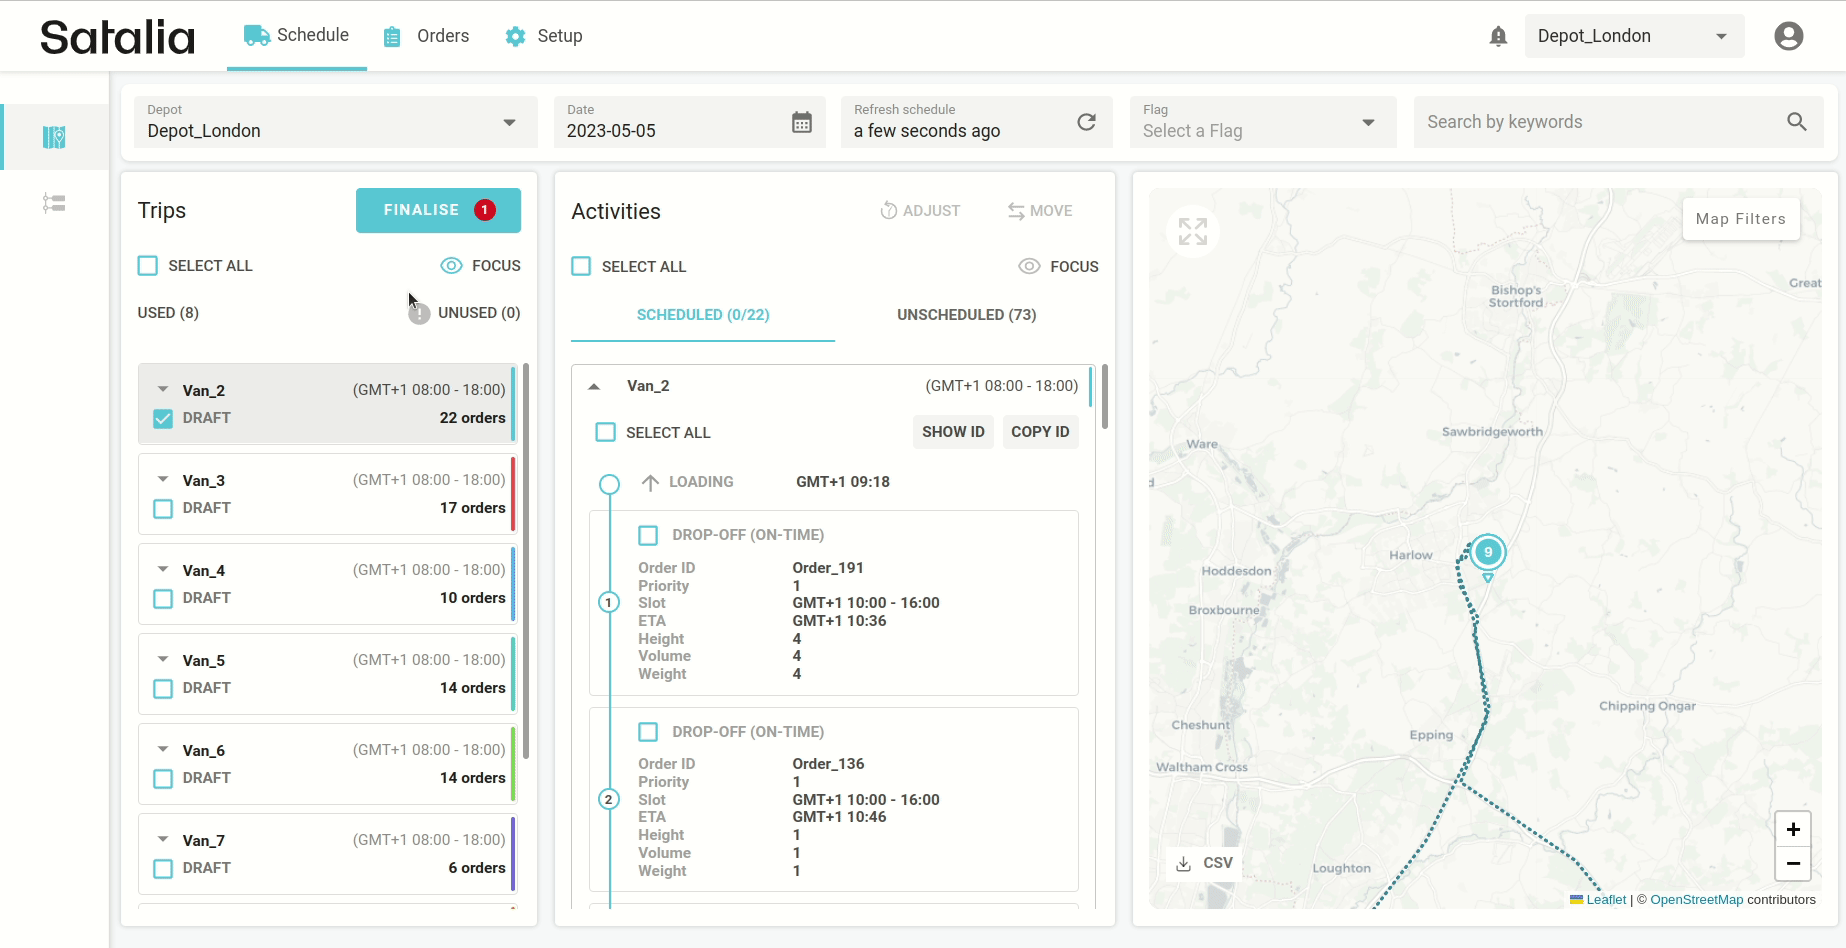
Task: Check the Van_3 trip checkbox
Action: [163, 509]
